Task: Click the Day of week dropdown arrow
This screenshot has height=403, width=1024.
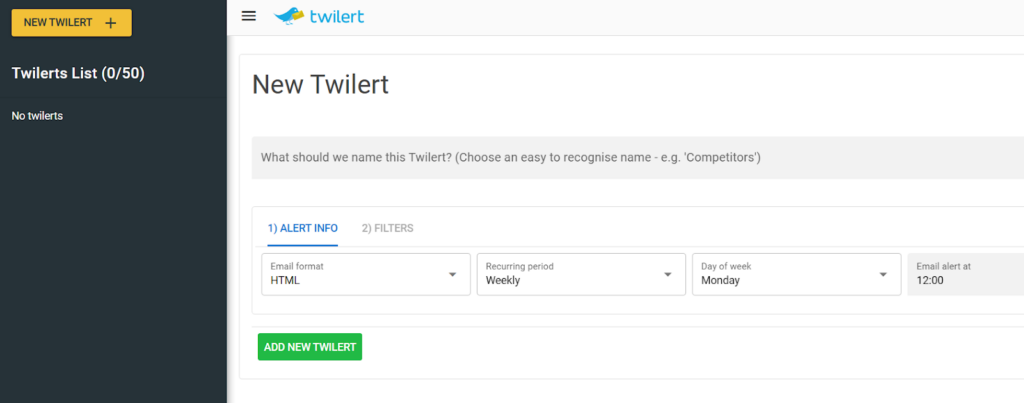Action: pos(883,274)
